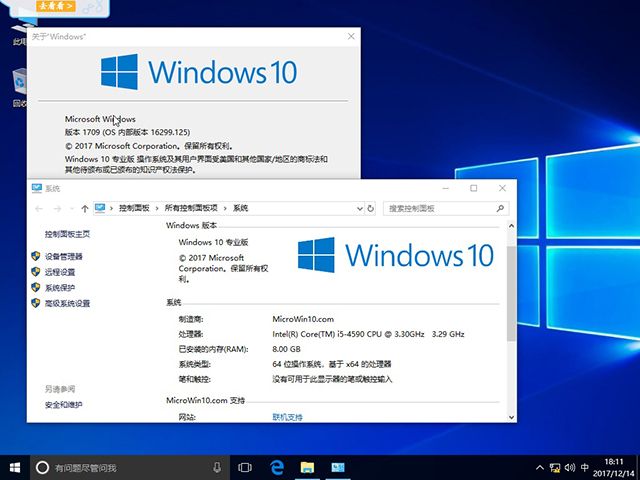Click shield icon beside 系统保护

pyautogui.click(x=36, y=287)
